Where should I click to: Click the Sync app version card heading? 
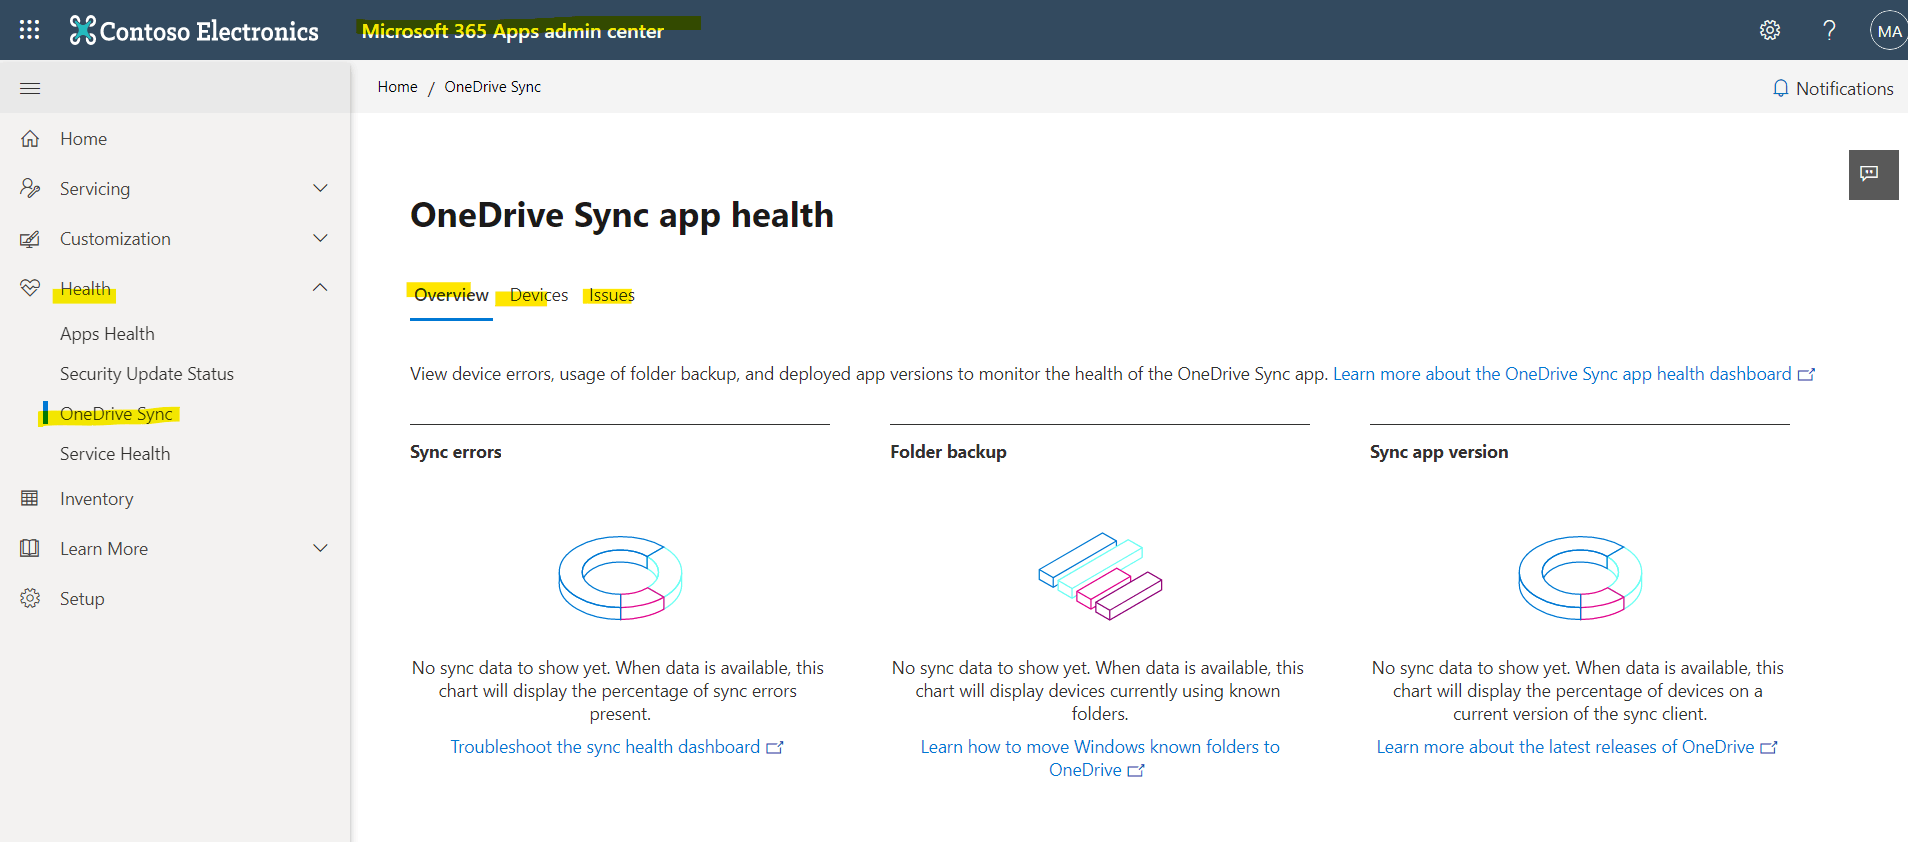pyautogui.click(x=1439, y=452)
